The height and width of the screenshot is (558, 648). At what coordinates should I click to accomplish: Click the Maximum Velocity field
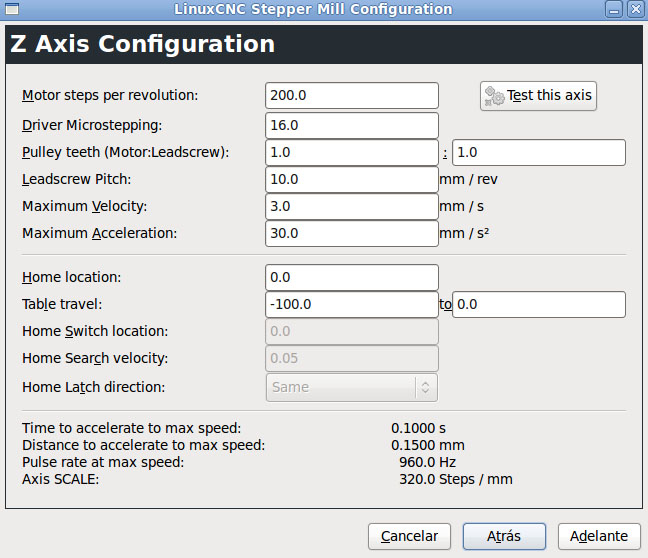352,206
